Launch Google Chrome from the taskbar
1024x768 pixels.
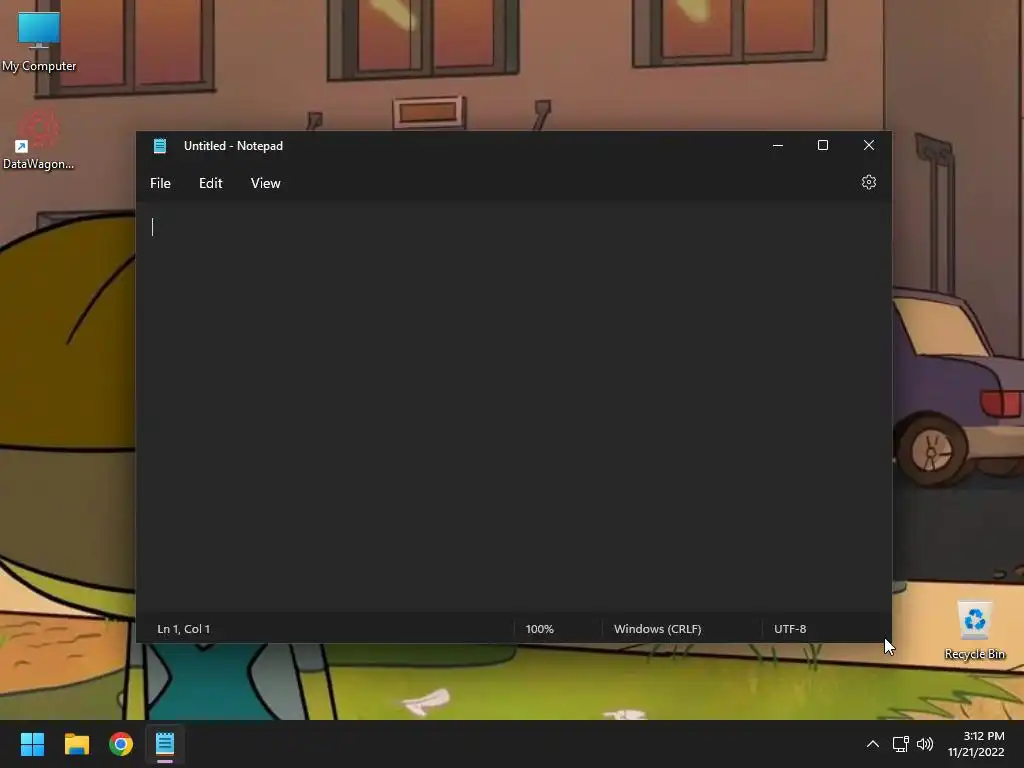coord(121,744)
